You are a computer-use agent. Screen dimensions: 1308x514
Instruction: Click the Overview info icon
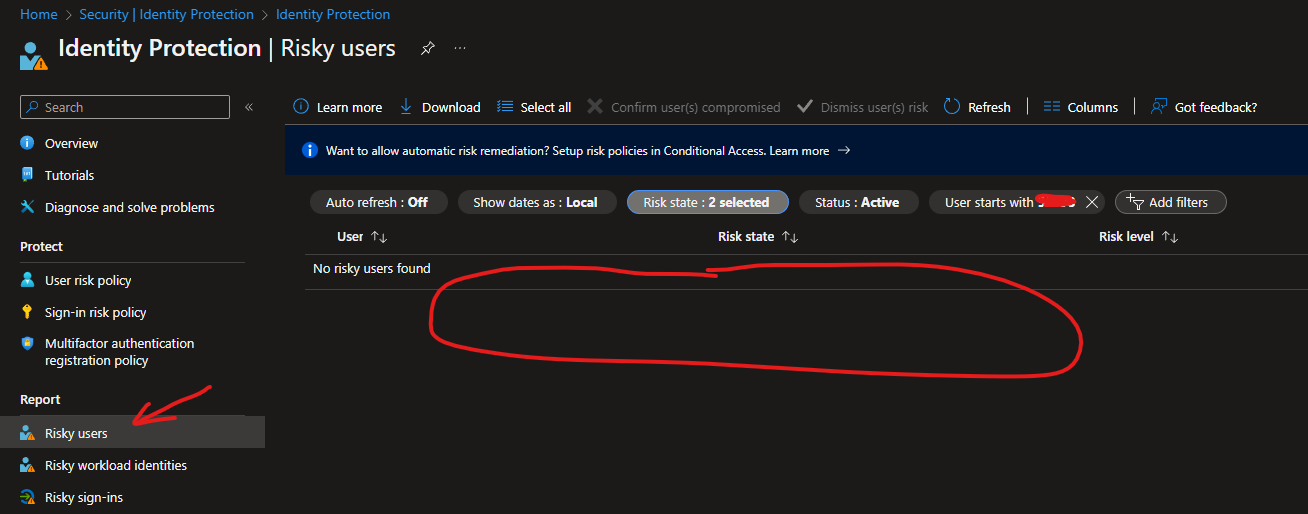click(x=27, y=143)
